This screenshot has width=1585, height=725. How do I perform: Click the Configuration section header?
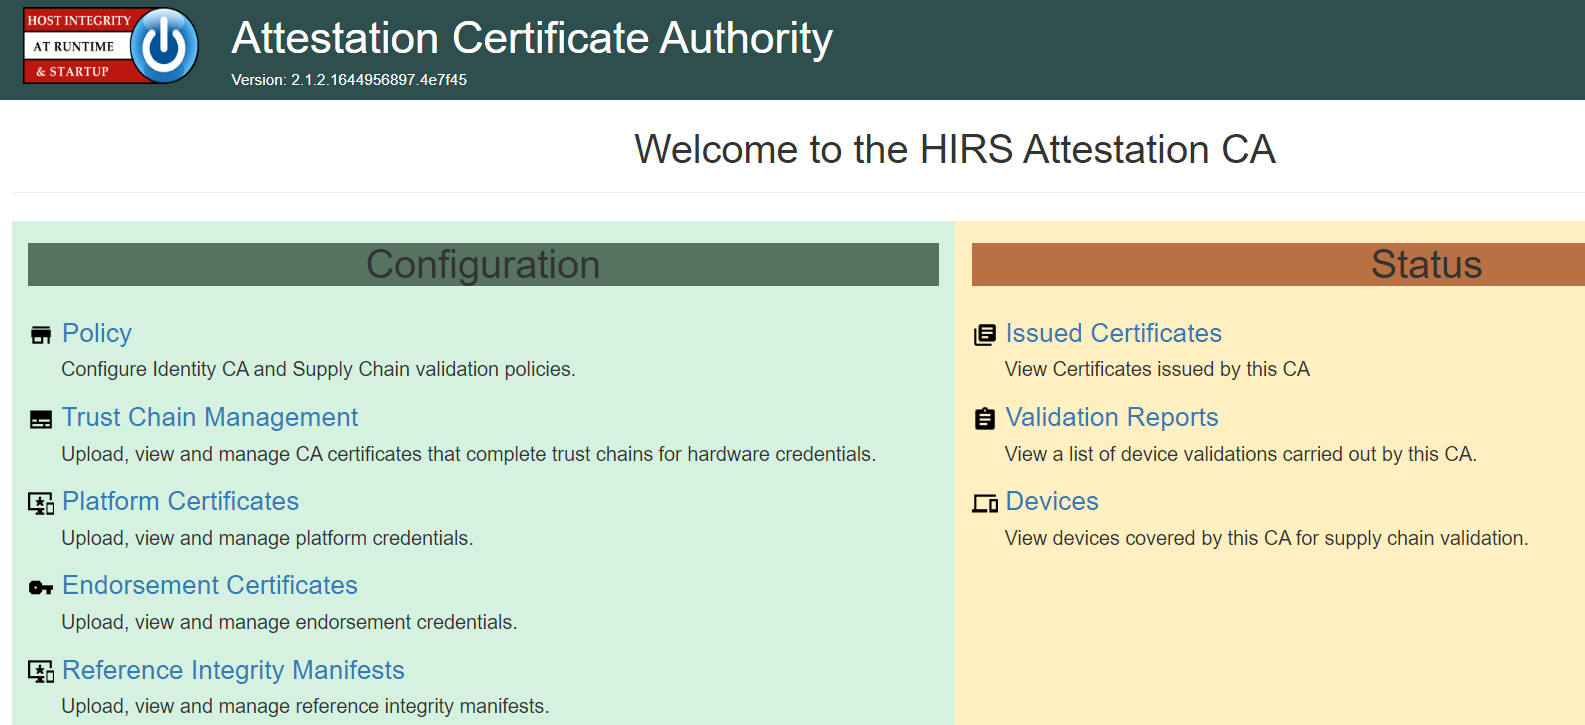pyautogui.click(x=483, y=264)
